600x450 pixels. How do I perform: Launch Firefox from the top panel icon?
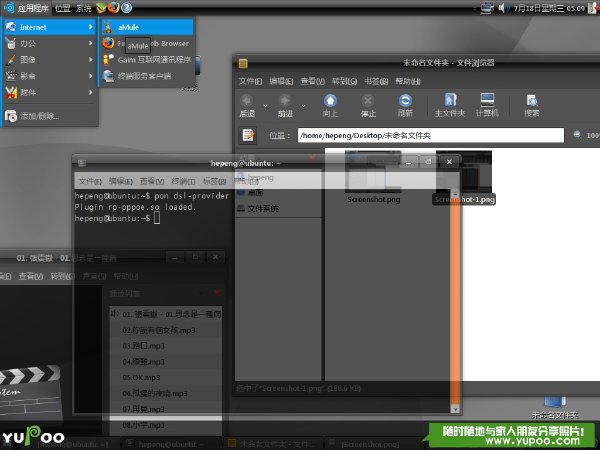point(113,8)
